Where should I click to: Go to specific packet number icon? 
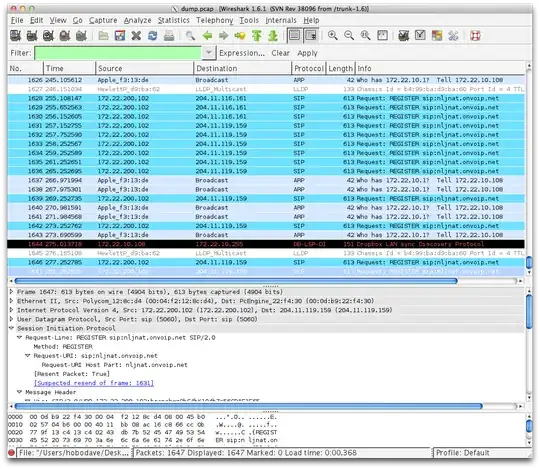[240, 35]
